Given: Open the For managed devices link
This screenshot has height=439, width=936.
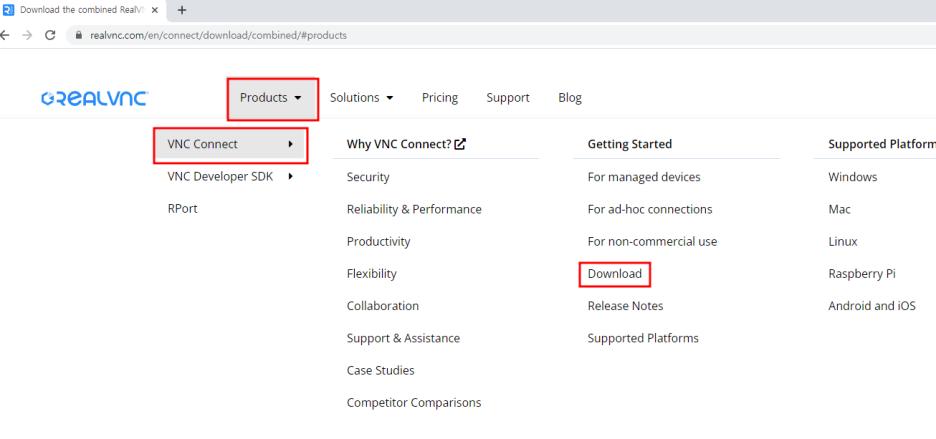Looking at the screenshot, I should pos(644,177).
